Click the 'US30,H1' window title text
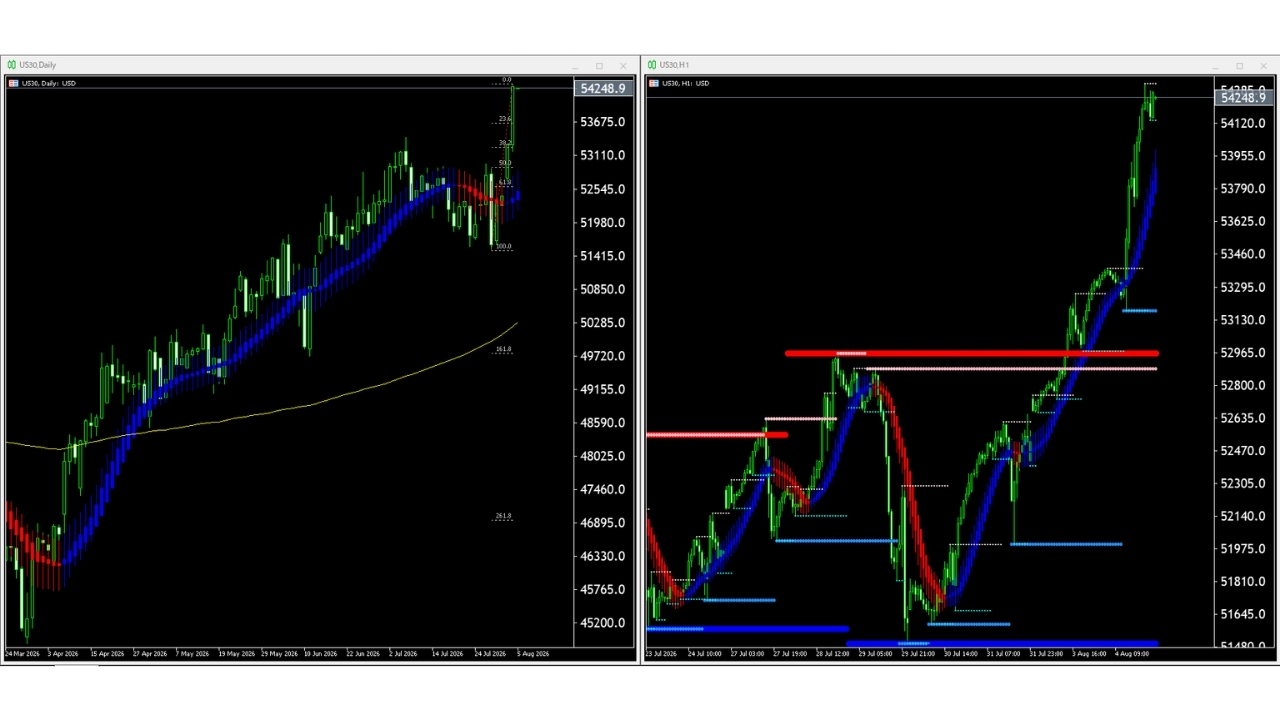Image resolution: width=1280 pixels, height=720 pixels. click(x=674, y=65)
